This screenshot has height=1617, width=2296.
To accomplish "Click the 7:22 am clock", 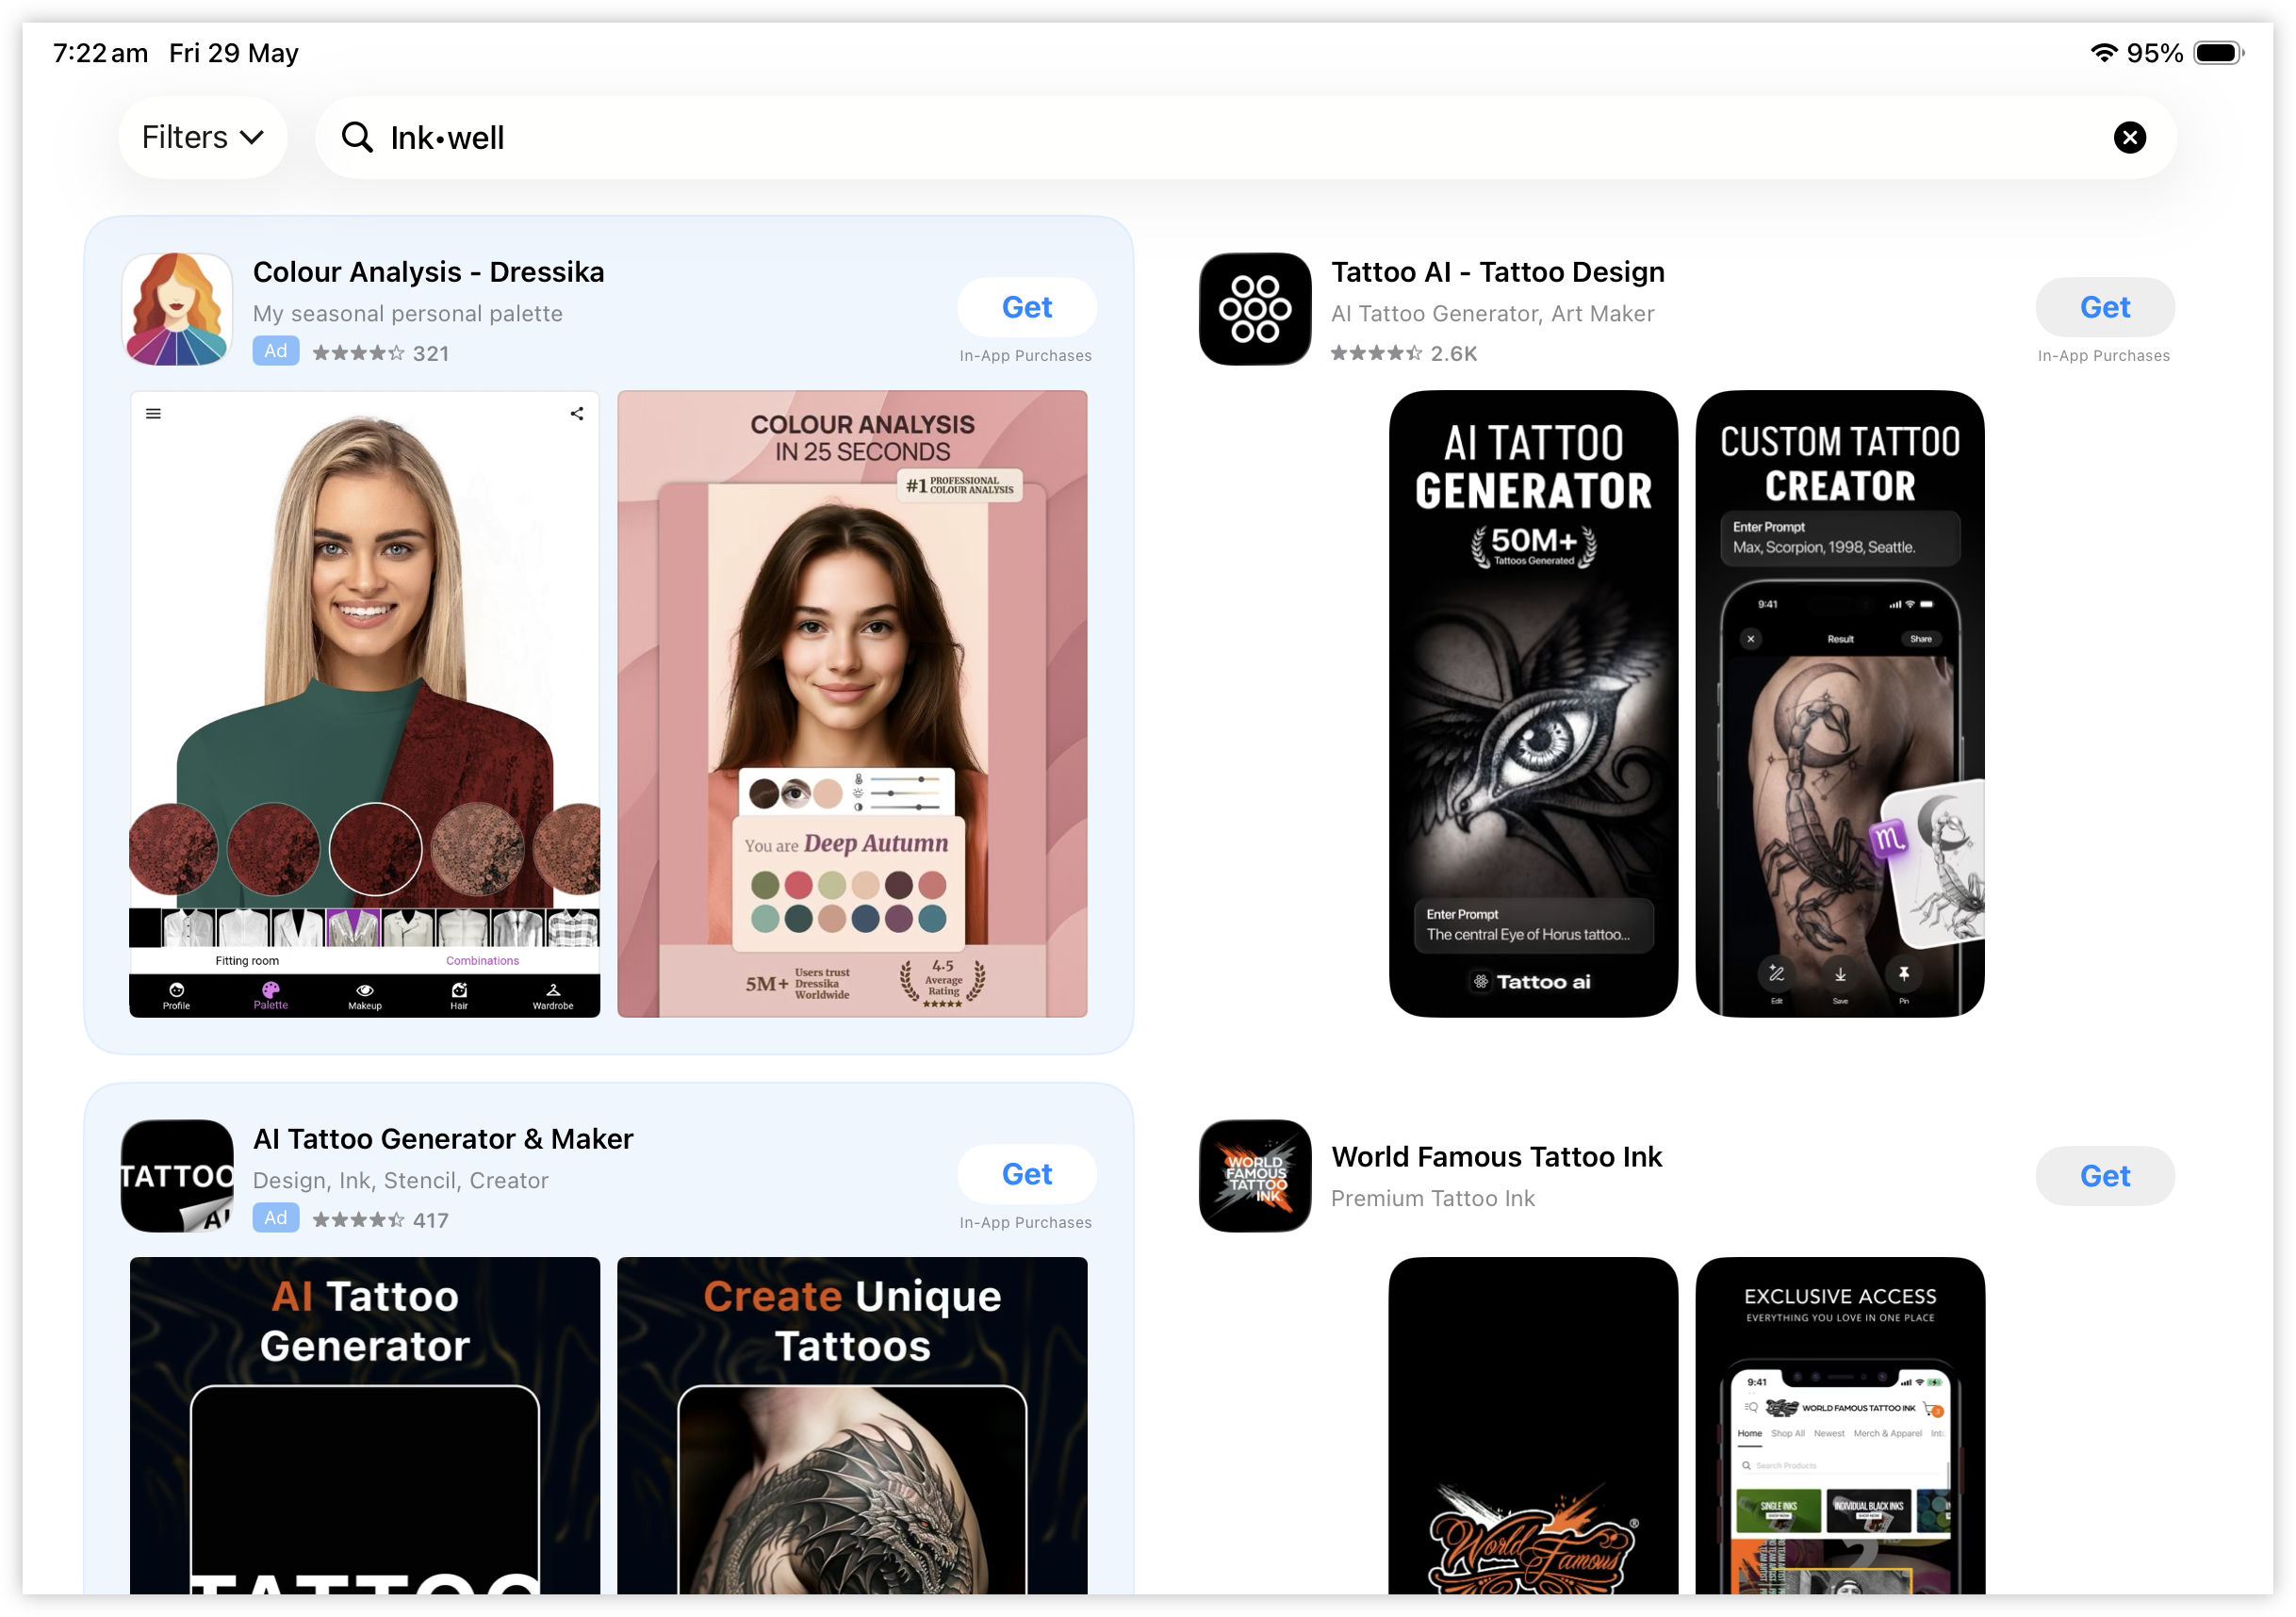I will coord(100,53).
